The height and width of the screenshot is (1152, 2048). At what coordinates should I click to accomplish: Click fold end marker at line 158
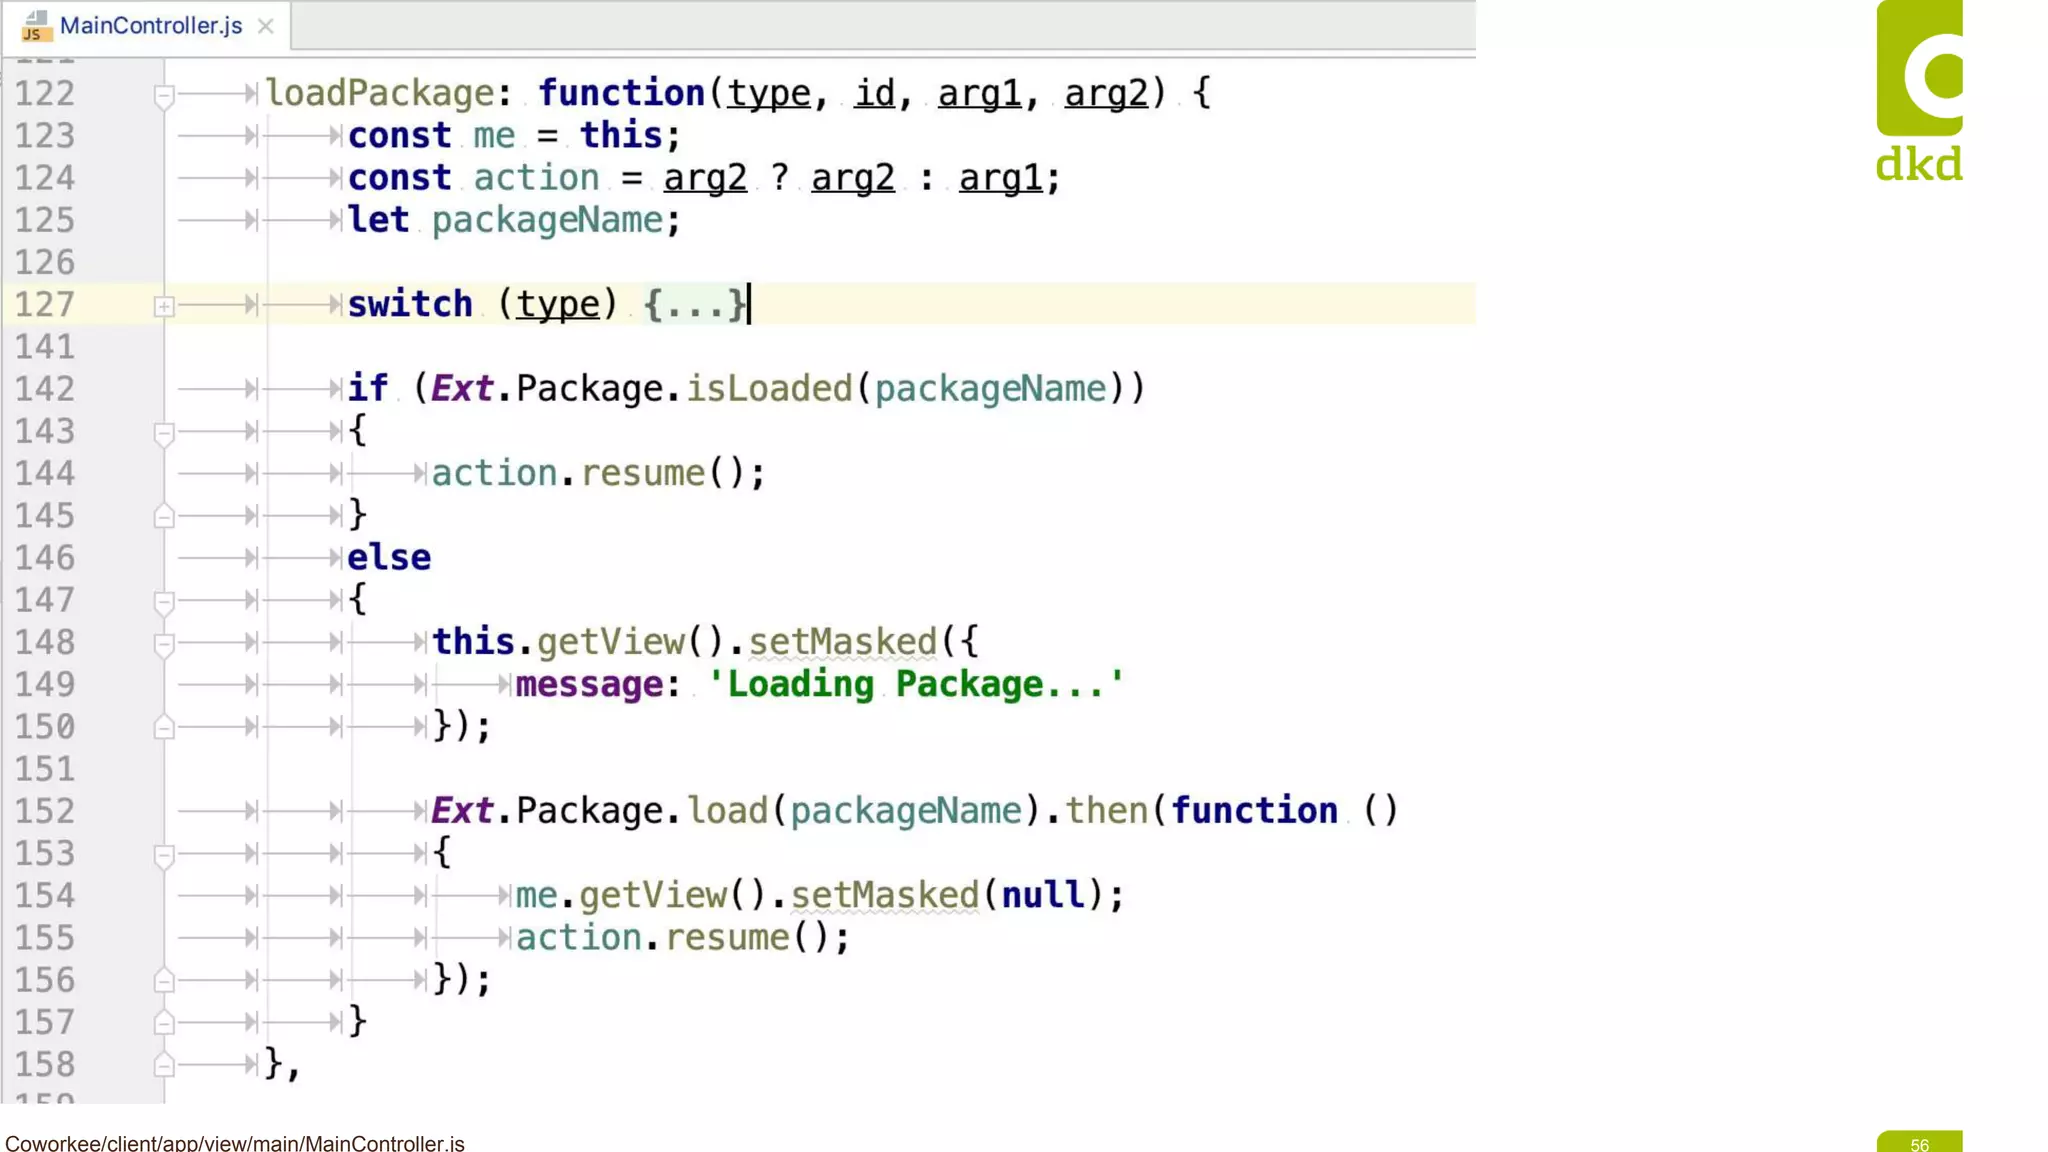click(164, 1066)
